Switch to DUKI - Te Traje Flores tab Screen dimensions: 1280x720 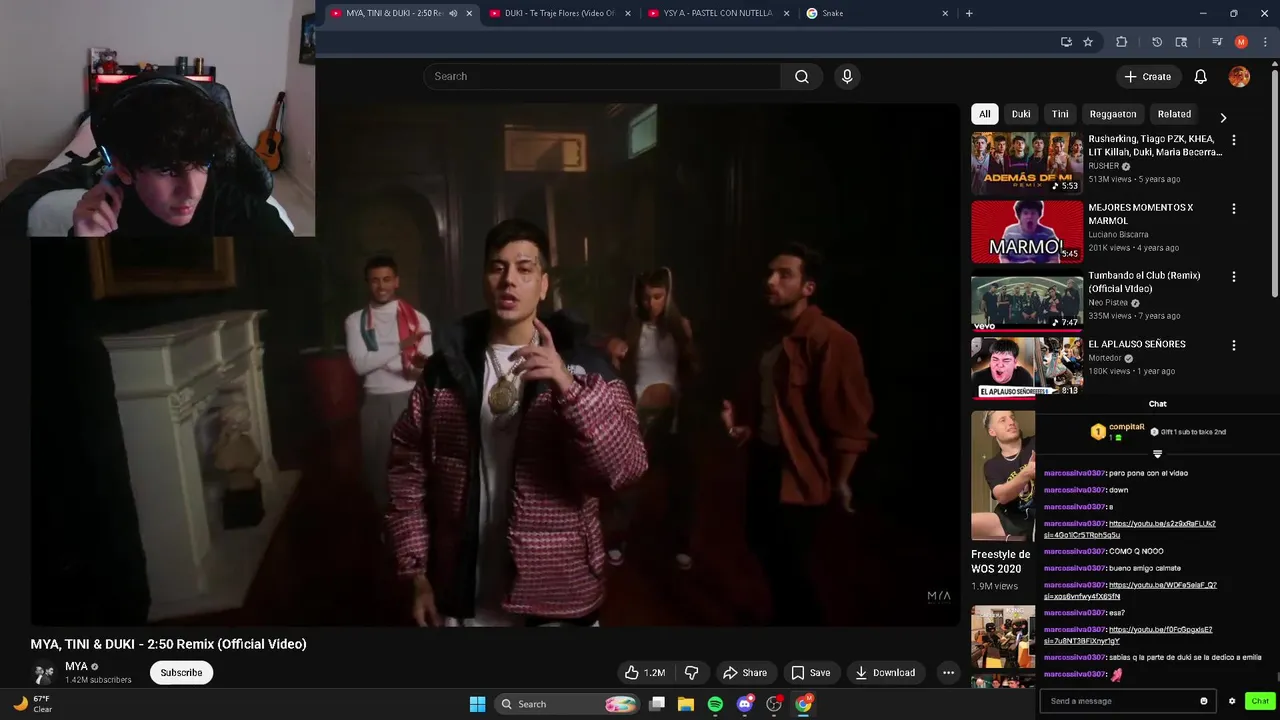coord(559,13)
